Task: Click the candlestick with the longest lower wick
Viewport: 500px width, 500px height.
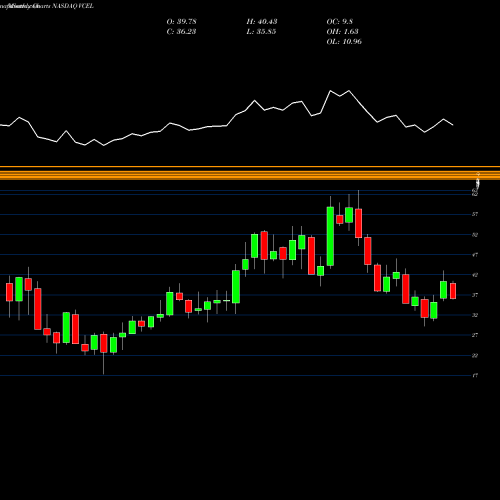Action: 104,343
